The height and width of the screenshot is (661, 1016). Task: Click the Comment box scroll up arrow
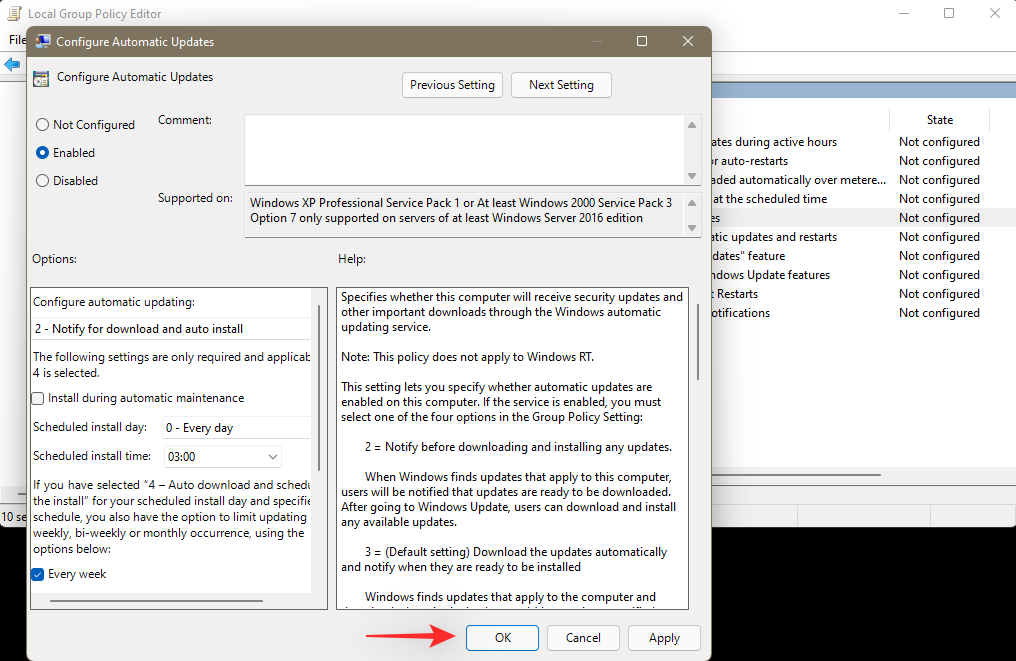click(x=693, y=125)
